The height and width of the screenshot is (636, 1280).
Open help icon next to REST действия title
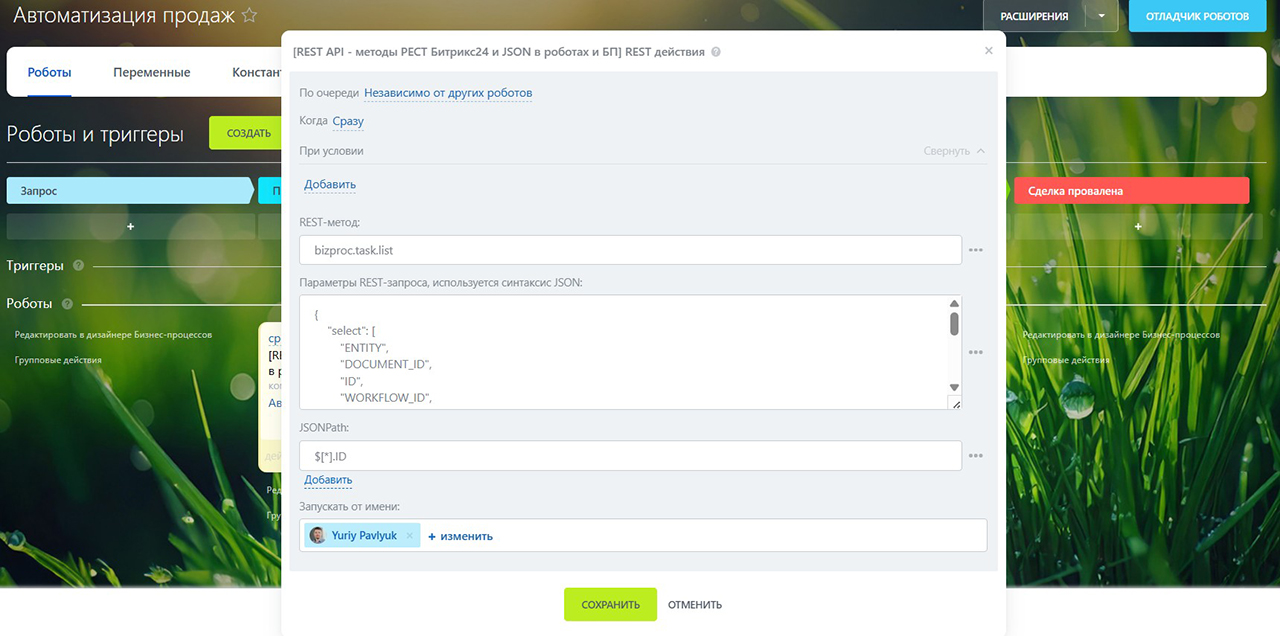click(x=716, y=52)
